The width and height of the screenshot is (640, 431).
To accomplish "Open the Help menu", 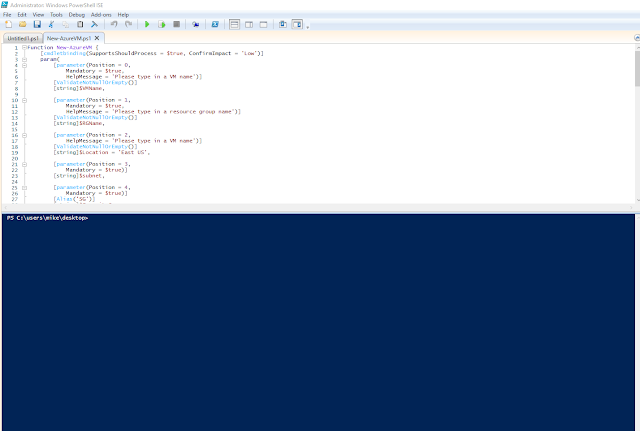I will [x=123, y=15].
